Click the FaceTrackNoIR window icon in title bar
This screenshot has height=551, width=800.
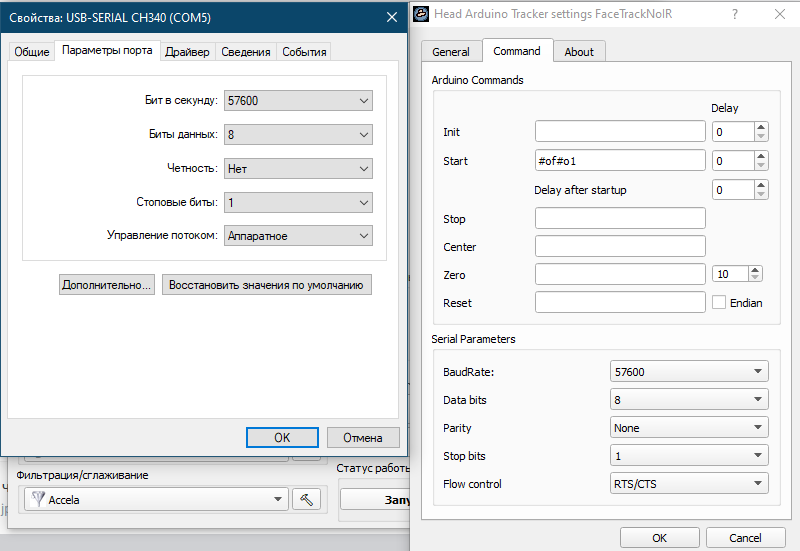coord(422,14)
